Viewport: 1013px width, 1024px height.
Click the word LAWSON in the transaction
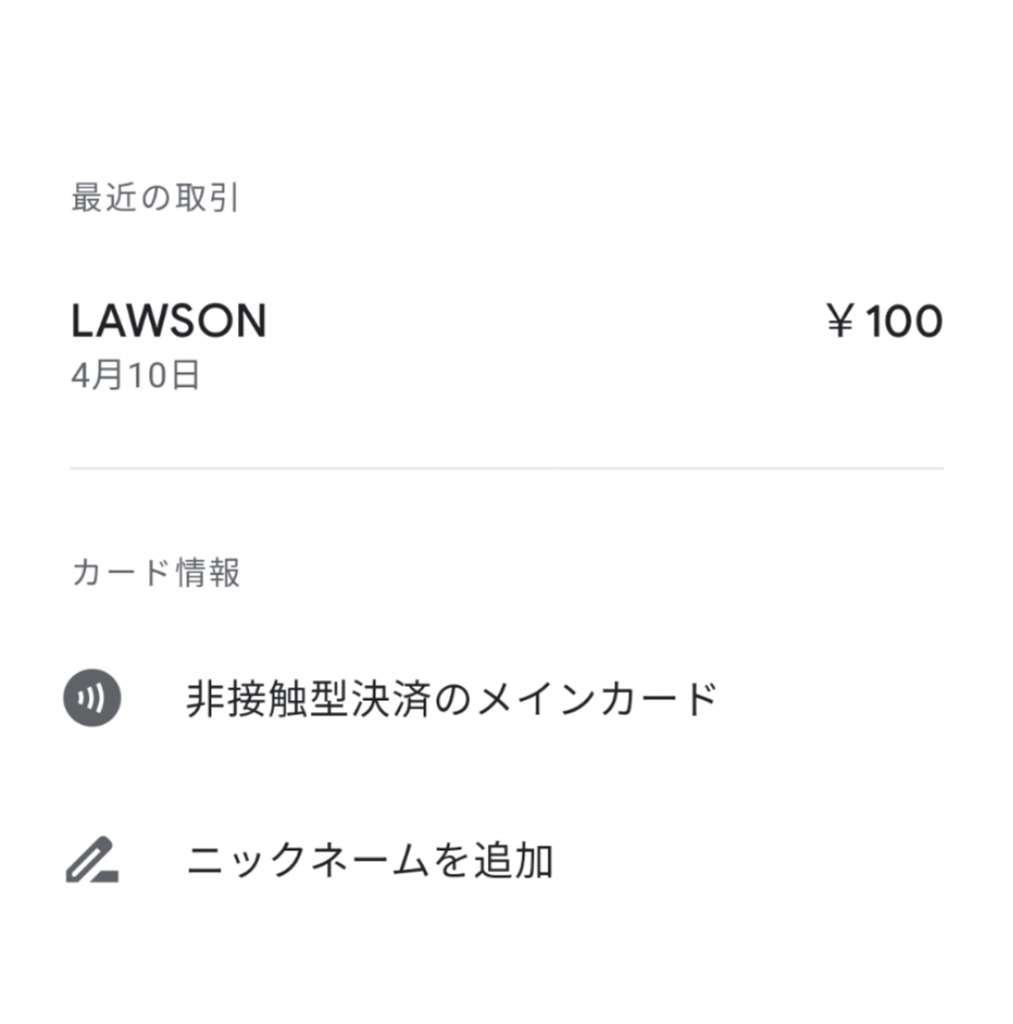pos(169,322)
